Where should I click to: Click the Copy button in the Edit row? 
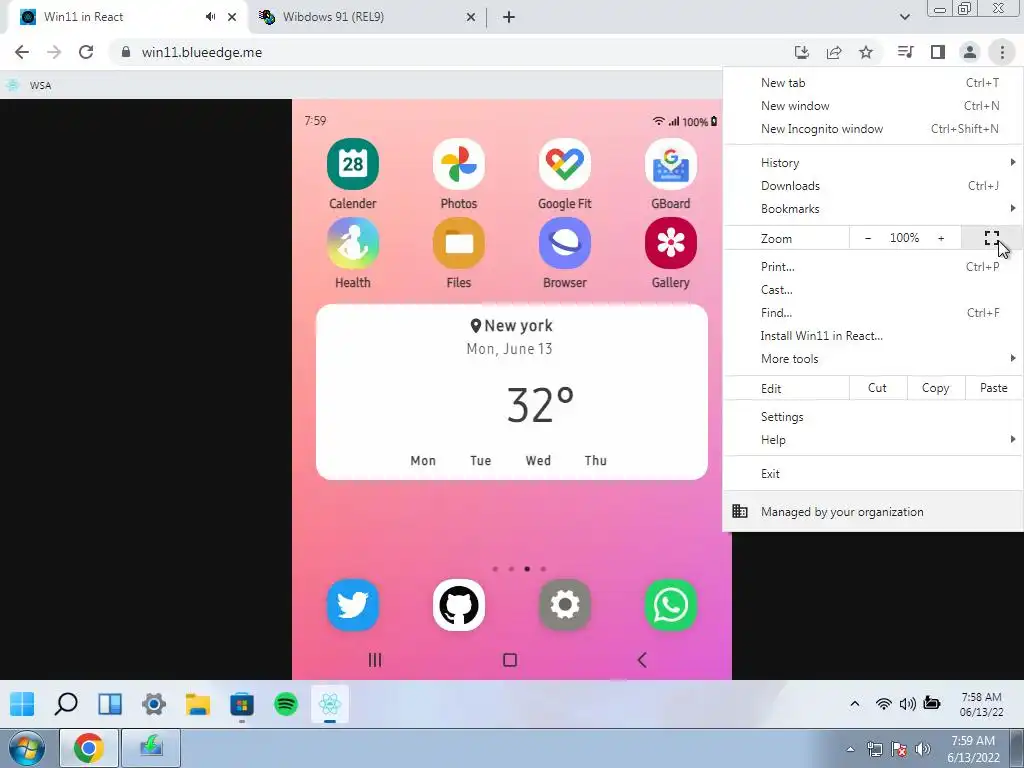point(935,388)
